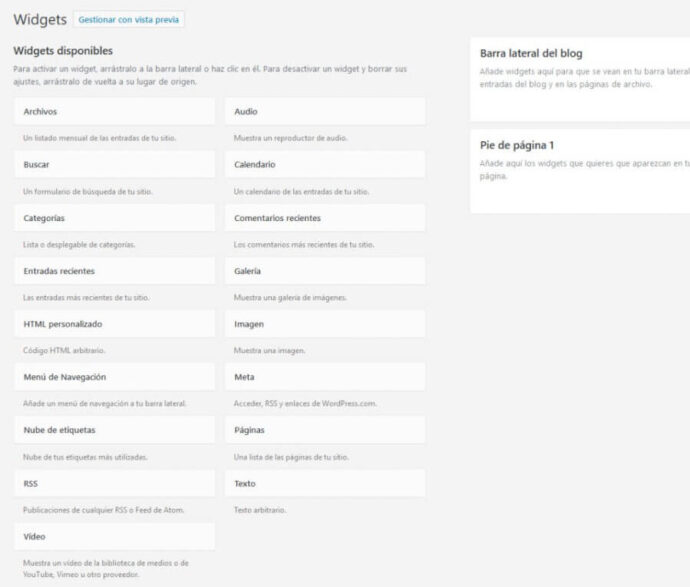Click the Gestionar con vista previa button
This screenshot has height=587, width=690.
pyautogui.click(x=128, y=19)
